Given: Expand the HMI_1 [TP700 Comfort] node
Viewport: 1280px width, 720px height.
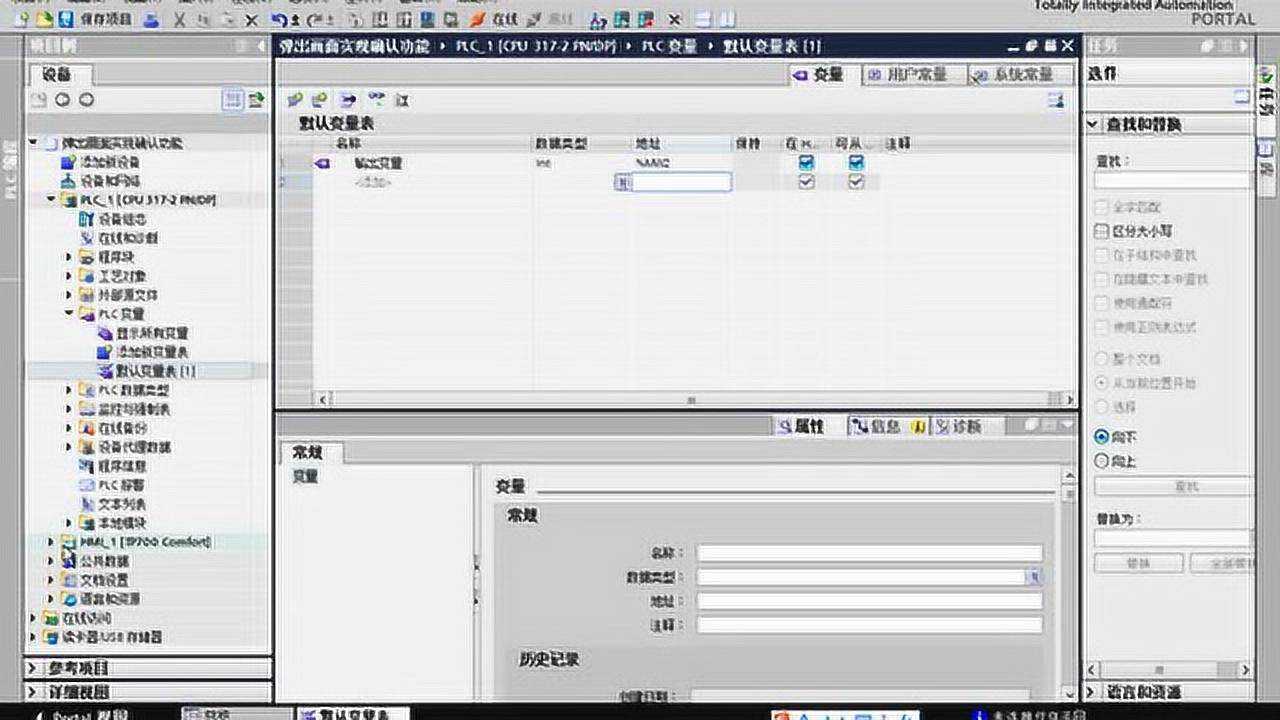Looking at the screenshot, I should (x=51, y=540).
